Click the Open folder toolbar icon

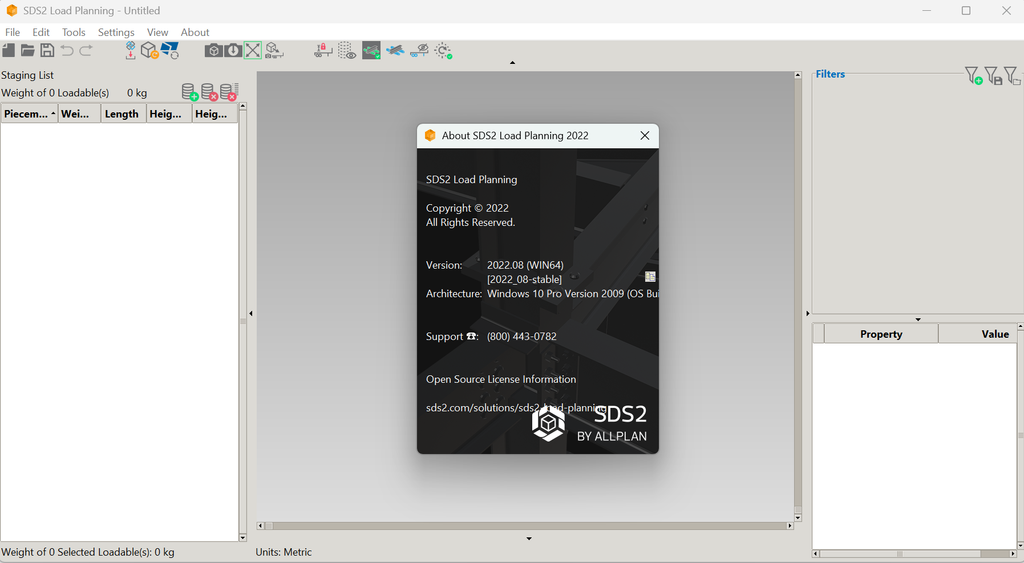click(x=27, y=50)
